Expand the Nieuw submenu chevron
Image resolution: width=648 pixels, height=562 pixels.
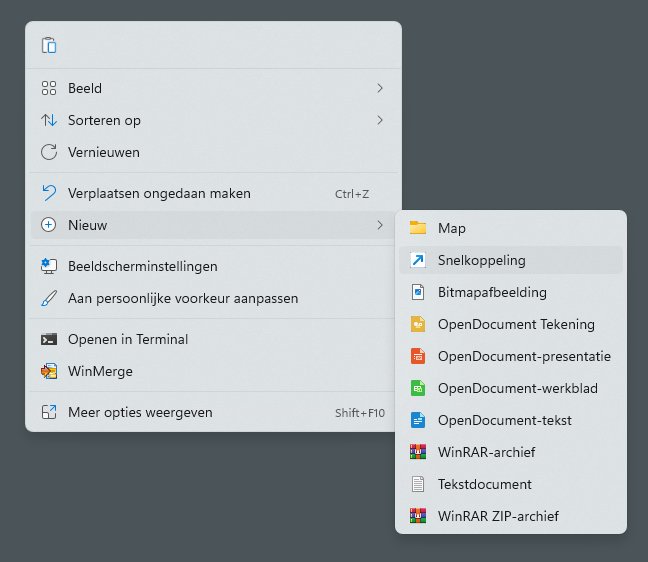point(380,225)
